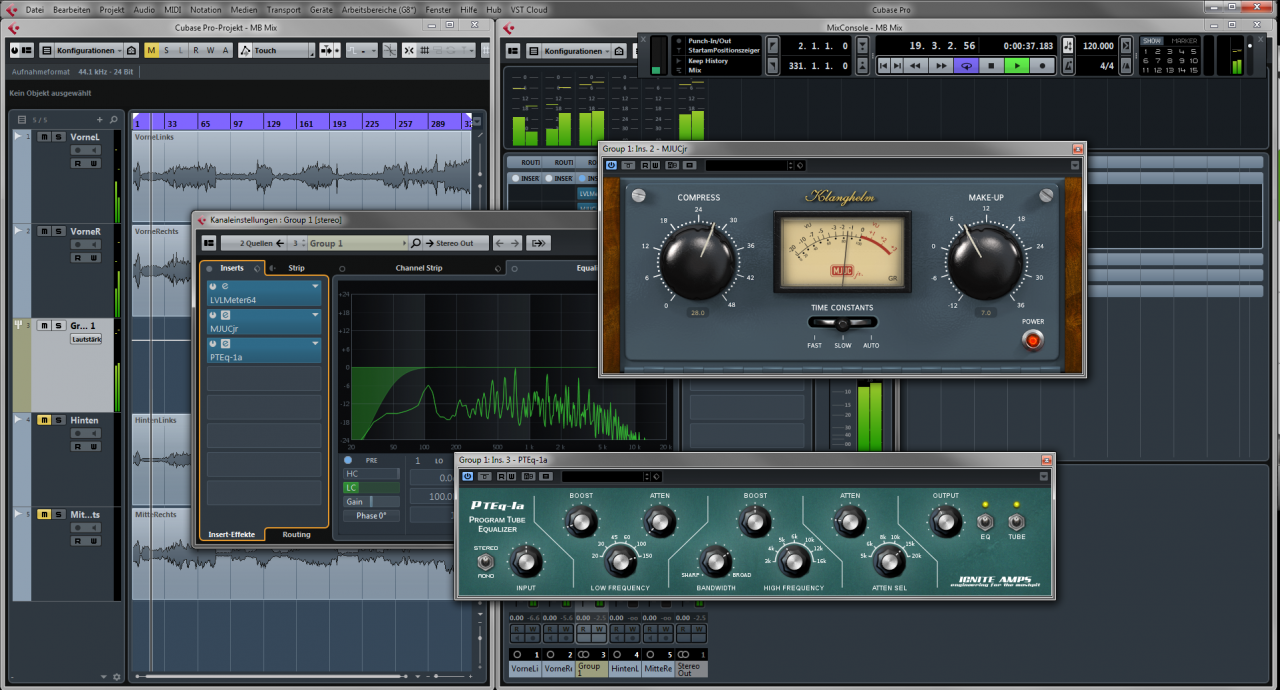1280x690 pixels.
Task: Go to next channel arrow in Kanaleinstellungen
Action: coord(513,243)
